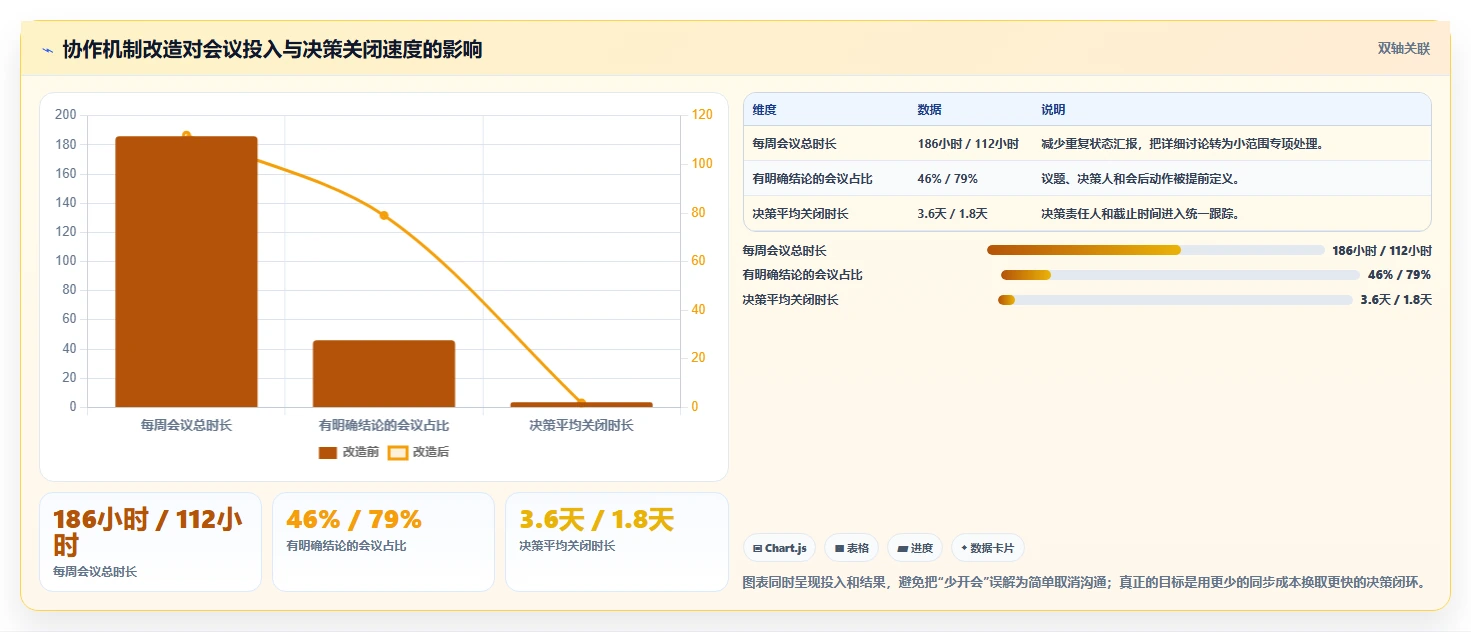
Task: Click the description 减少重复状态汇报 in the table
Action: click(1183, 144)
